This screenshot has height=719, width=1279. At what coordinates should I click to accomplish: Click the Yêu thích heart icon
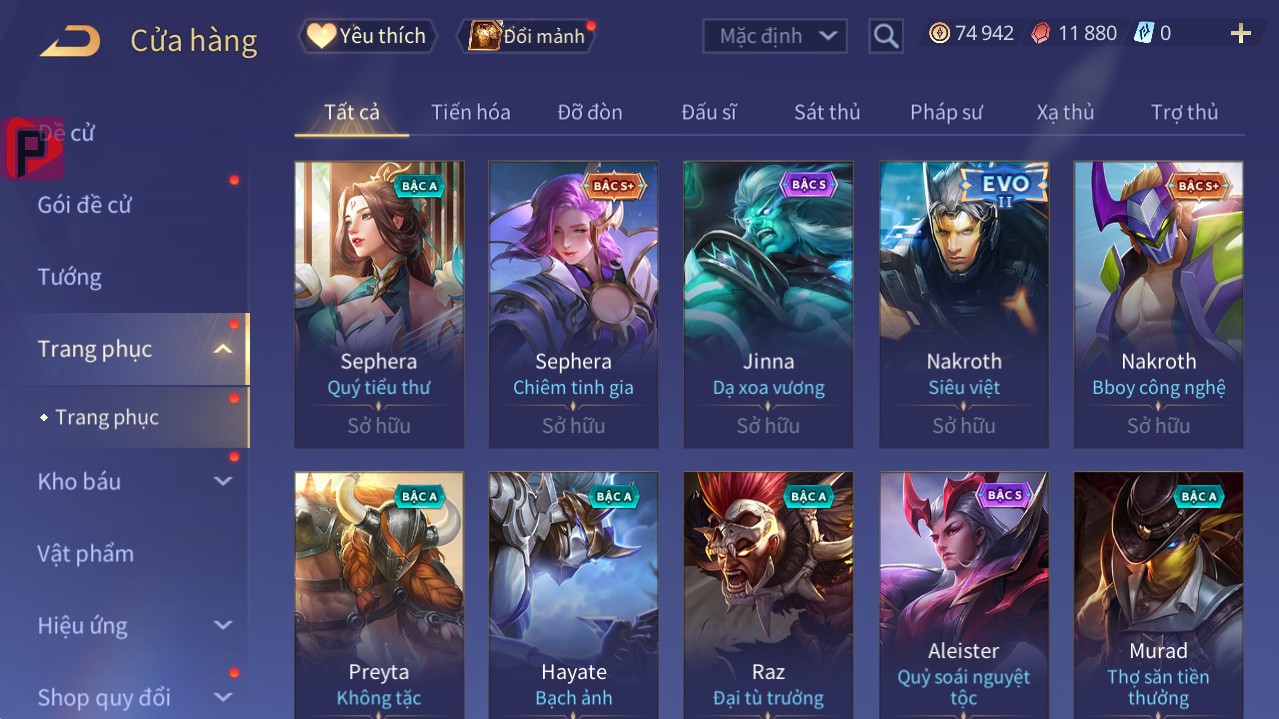click(321, 36)
